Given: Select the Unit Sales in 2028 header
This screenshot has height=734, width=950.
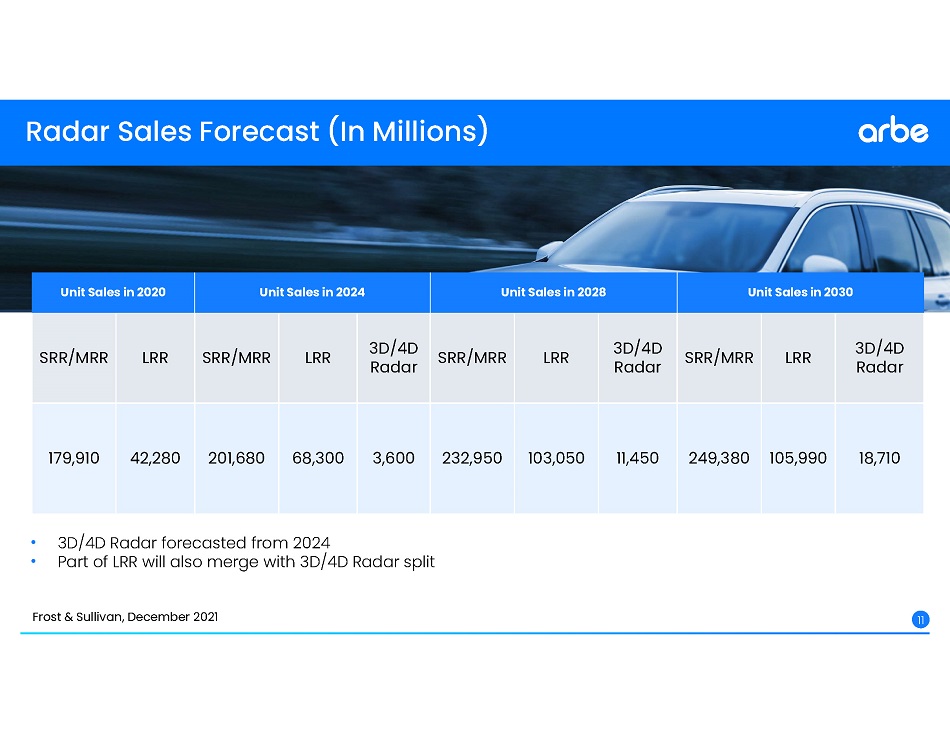Looking at the screenshot, I should [x=553, y=292].
